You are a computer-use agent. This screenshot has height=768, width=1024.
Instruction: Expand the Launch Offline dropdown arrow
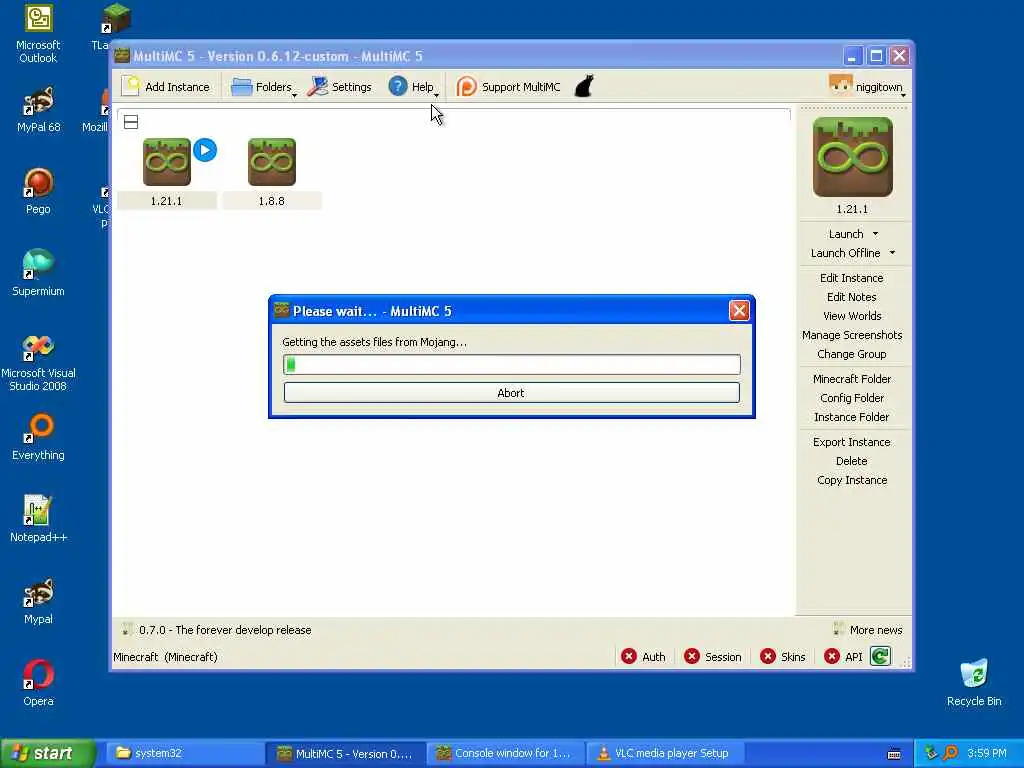click(x=892, y=253)
